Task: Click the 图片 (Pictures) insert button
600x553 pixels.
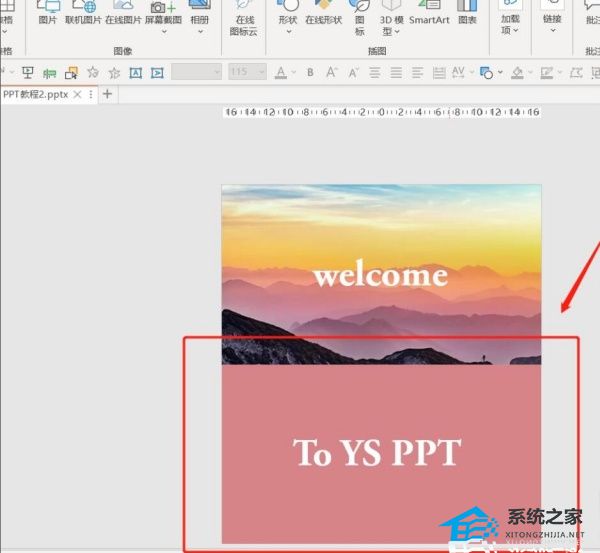Action: click(x=48, y=13)
